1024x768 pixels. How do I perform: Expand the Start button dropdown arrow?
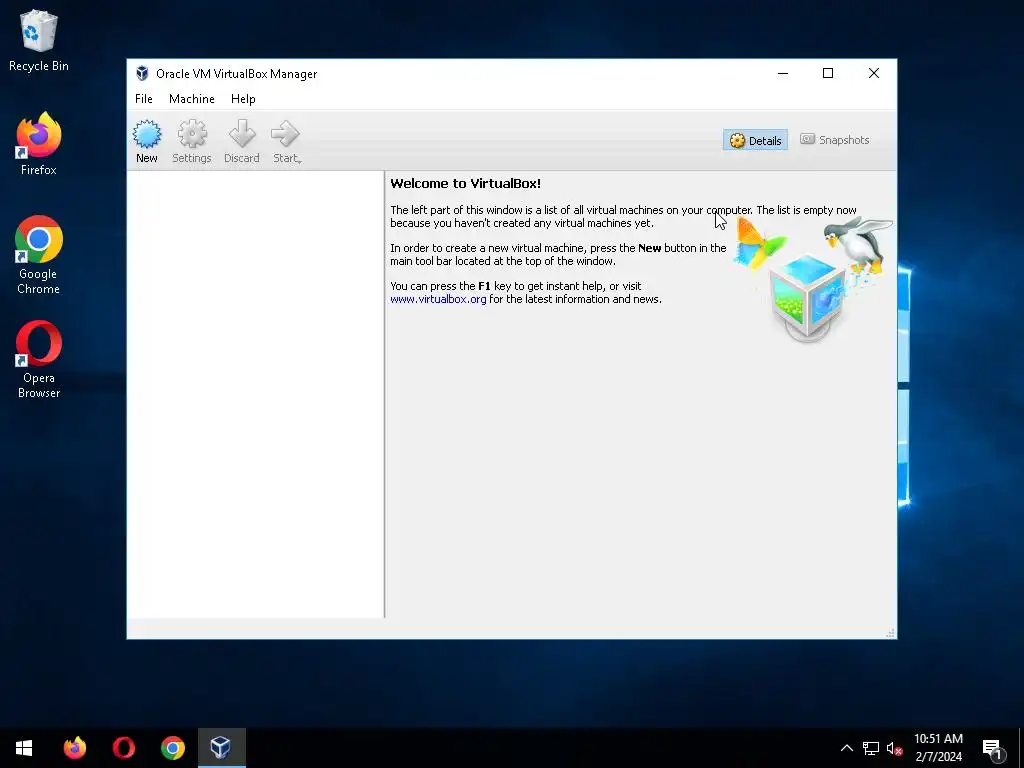point(299,161)
